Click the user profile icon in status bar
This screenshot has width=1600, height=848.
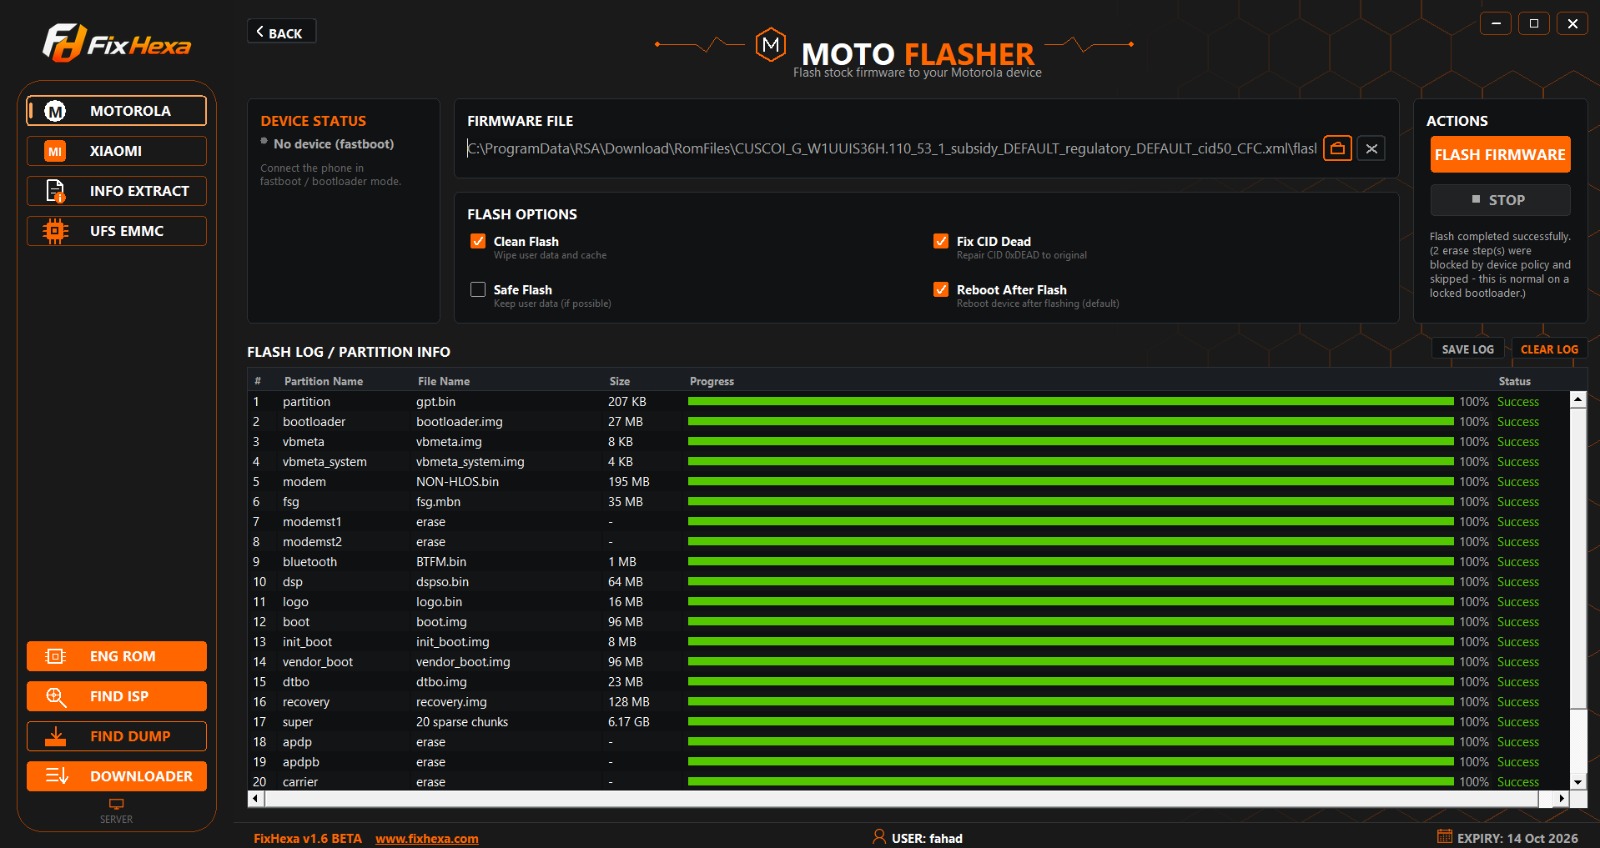coord(879,837)
